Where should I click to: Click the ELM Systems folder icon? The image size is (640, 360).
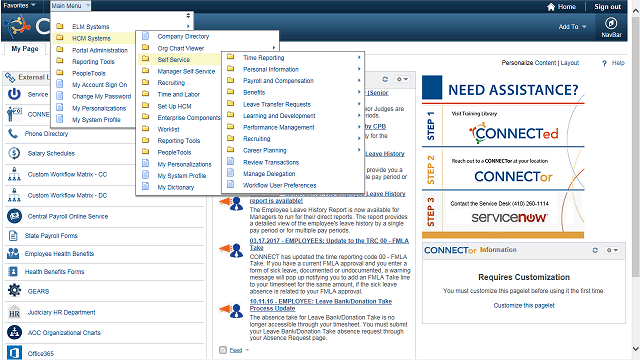coord(60,26)
